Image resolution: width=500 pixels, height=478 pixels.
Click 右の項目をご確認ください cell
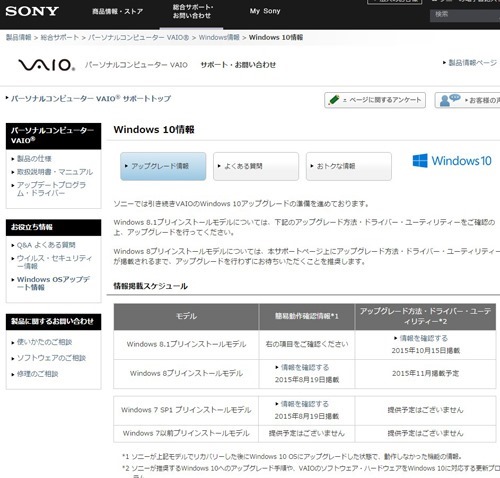(307, 344)
